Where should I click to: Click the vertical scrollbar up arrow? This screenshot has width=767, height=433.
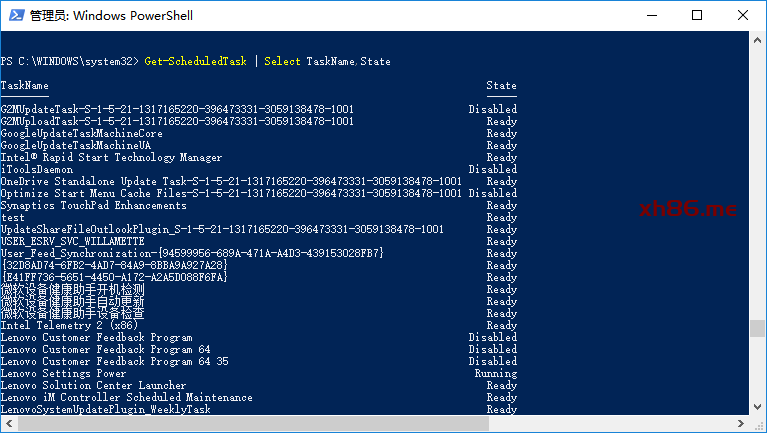pyautogui.click(x=757, y=40)
